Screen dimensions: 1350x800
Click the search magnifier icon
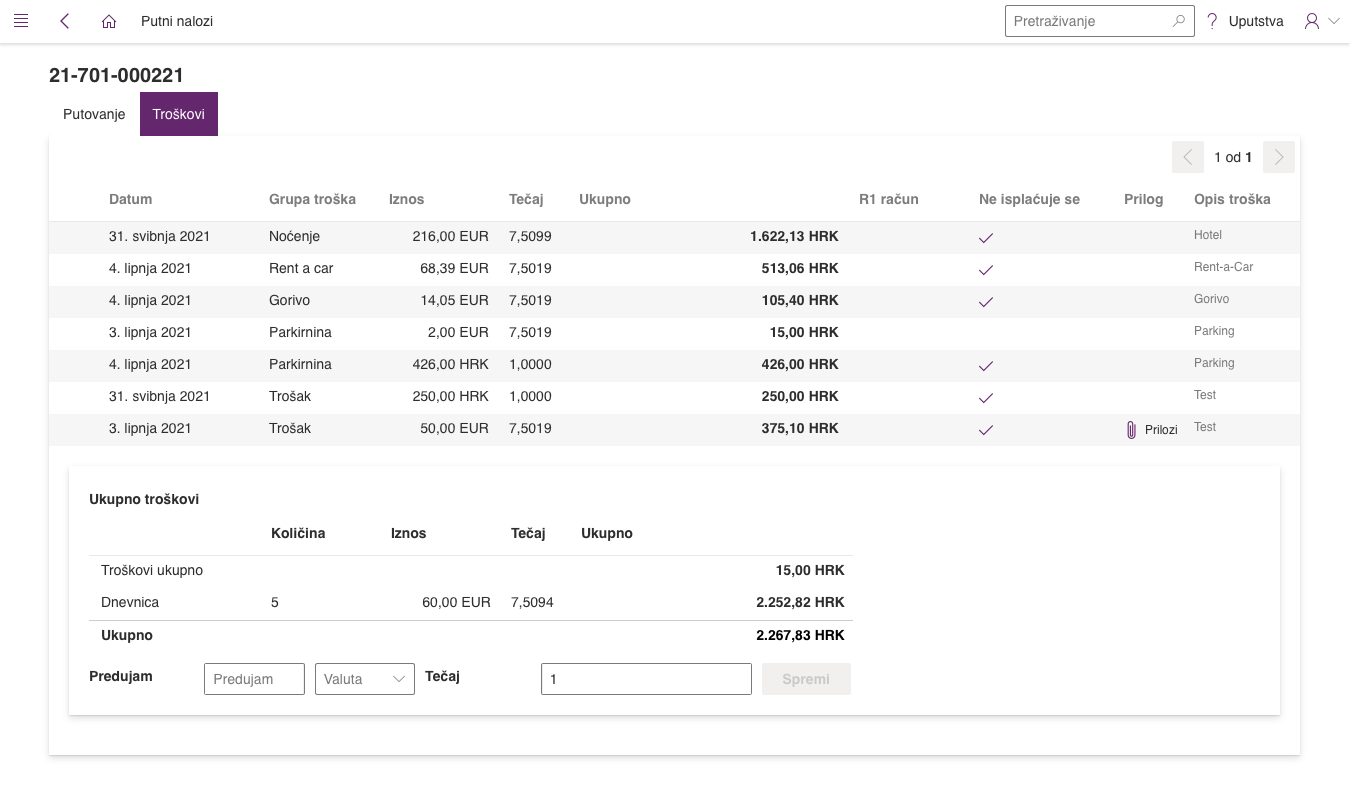coord(1179,21)
